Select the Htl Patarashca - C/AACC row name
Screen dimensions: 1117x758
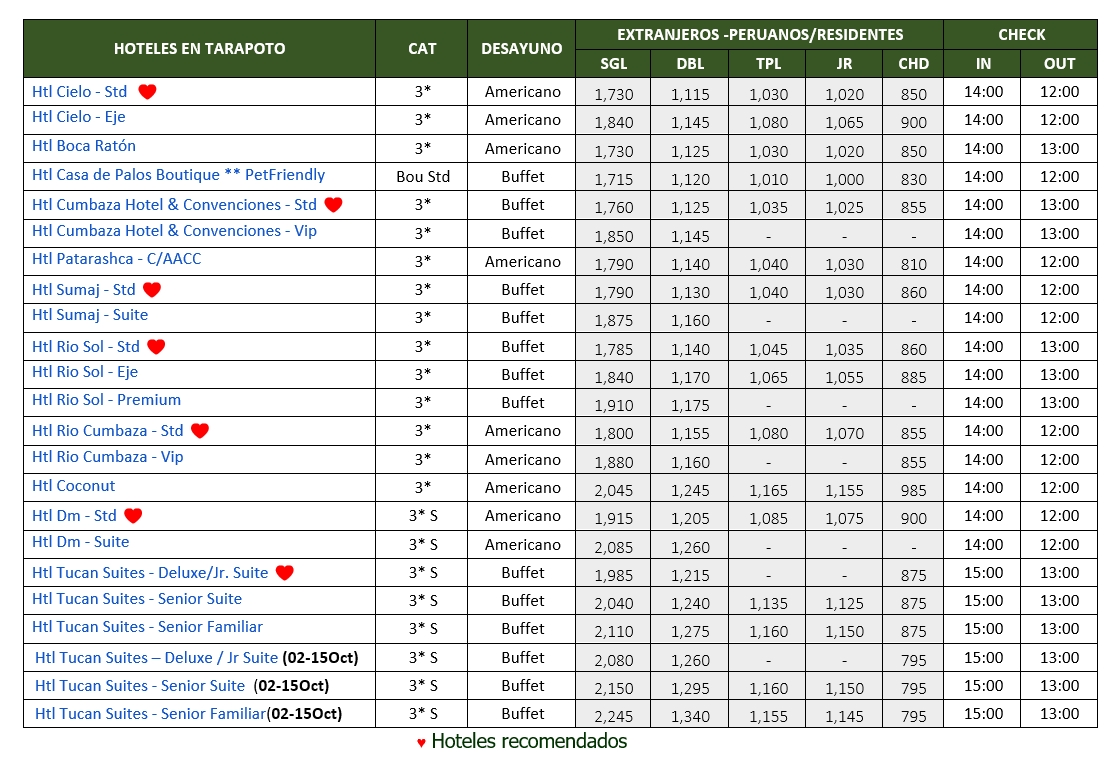(117, 259)
